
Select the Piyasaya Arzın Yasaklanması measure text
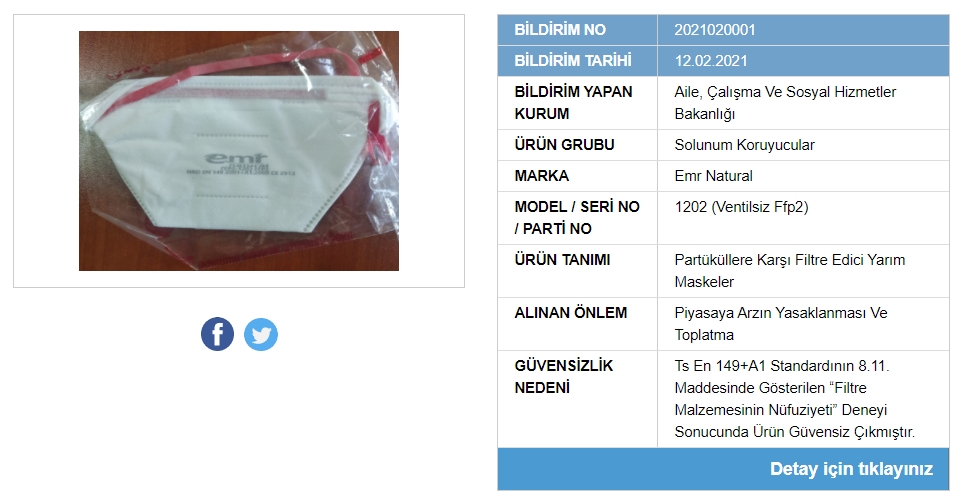tap(781, 324)
